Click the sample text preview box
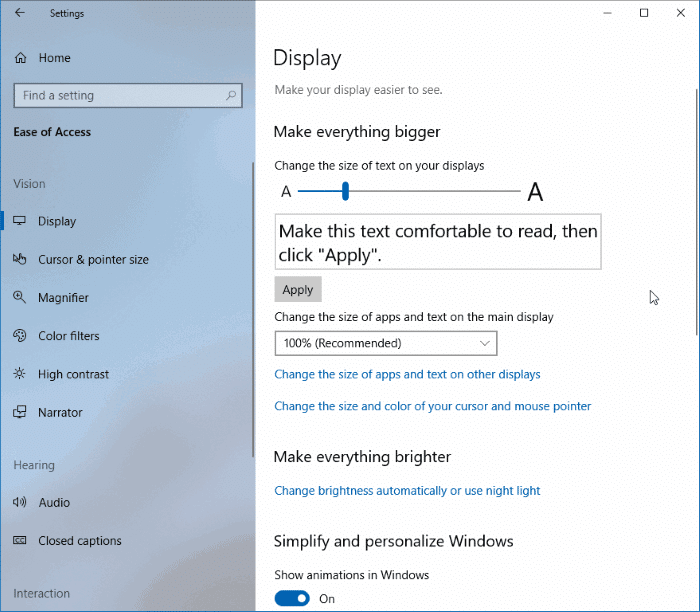Viewport: 700px width, 612px height. tap(438, 241)
